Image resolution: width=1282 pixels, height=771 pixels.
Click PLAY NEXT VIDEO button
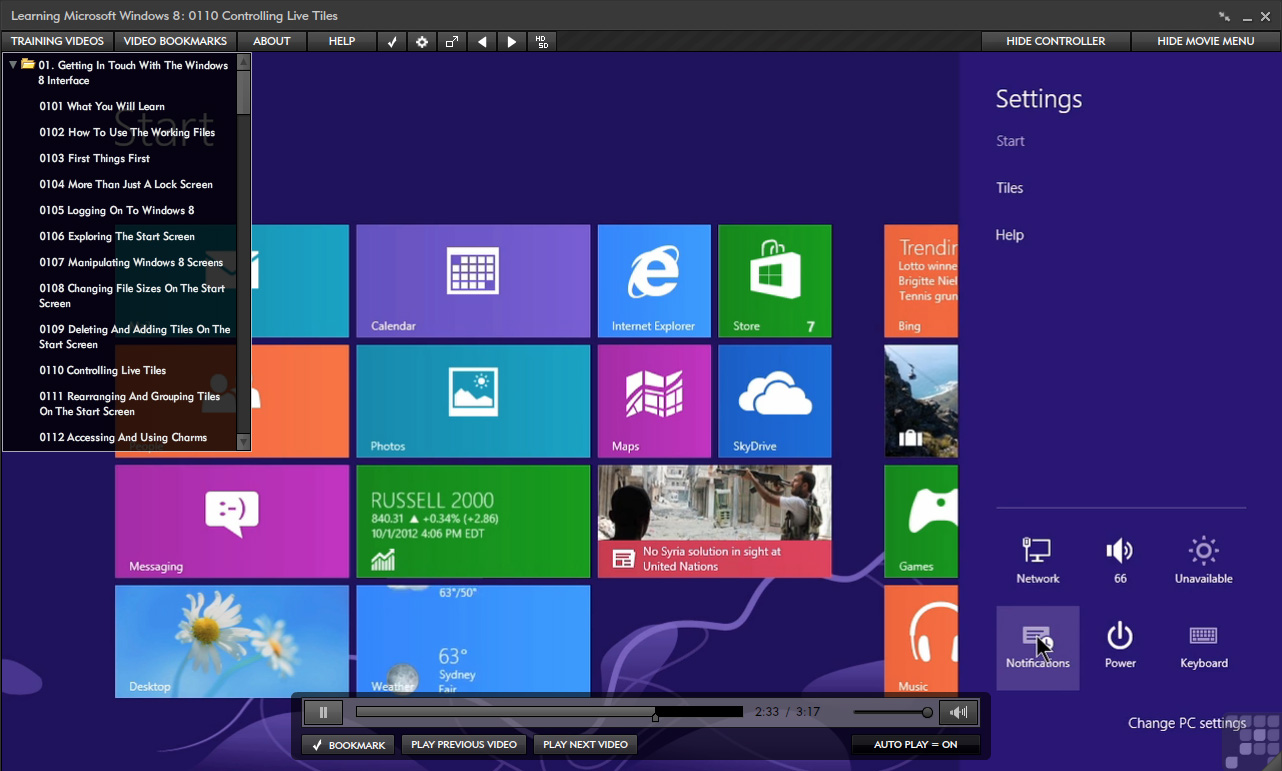coord(585,745)
